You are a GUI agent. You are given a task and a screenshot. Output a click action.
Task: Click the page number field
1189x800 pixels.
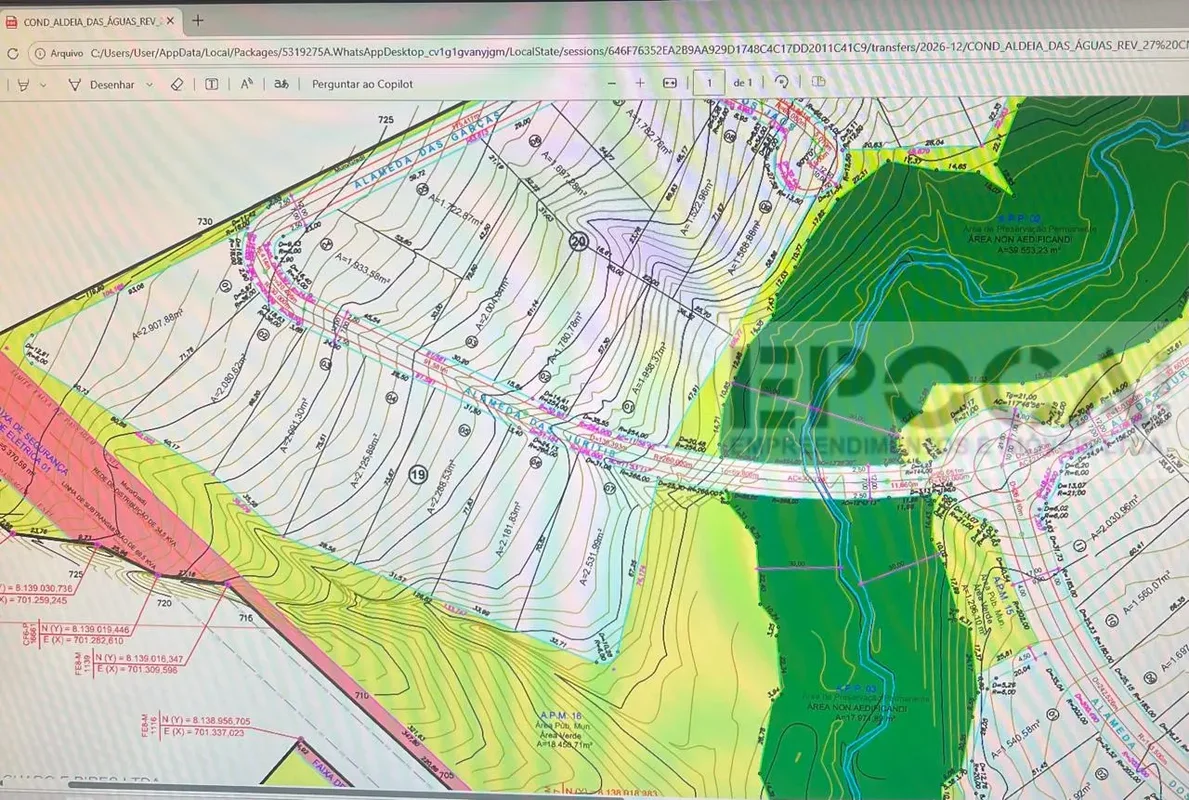pos(709,82)
